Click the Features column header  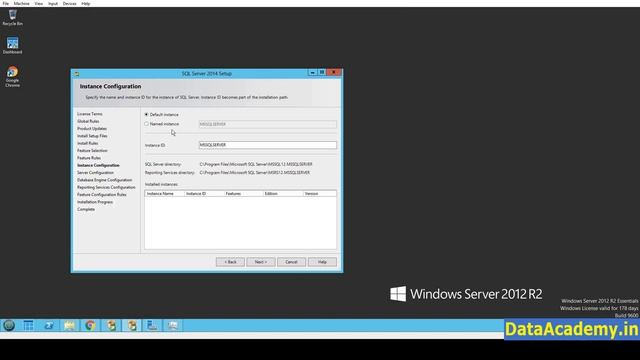pos(243,193)
